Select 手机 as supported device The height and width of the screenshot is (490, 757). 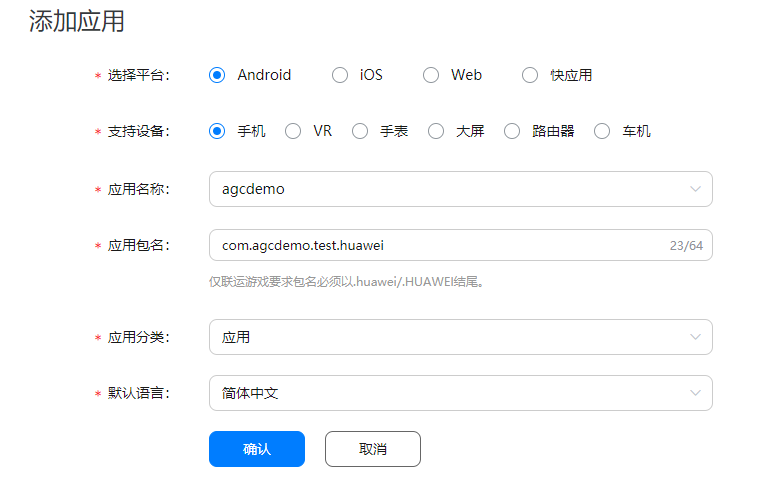click(217, 131)
